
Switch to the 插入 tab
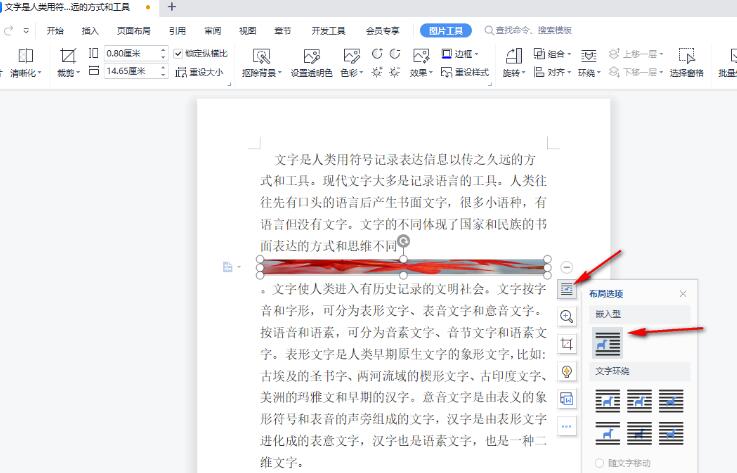point(90,31)
